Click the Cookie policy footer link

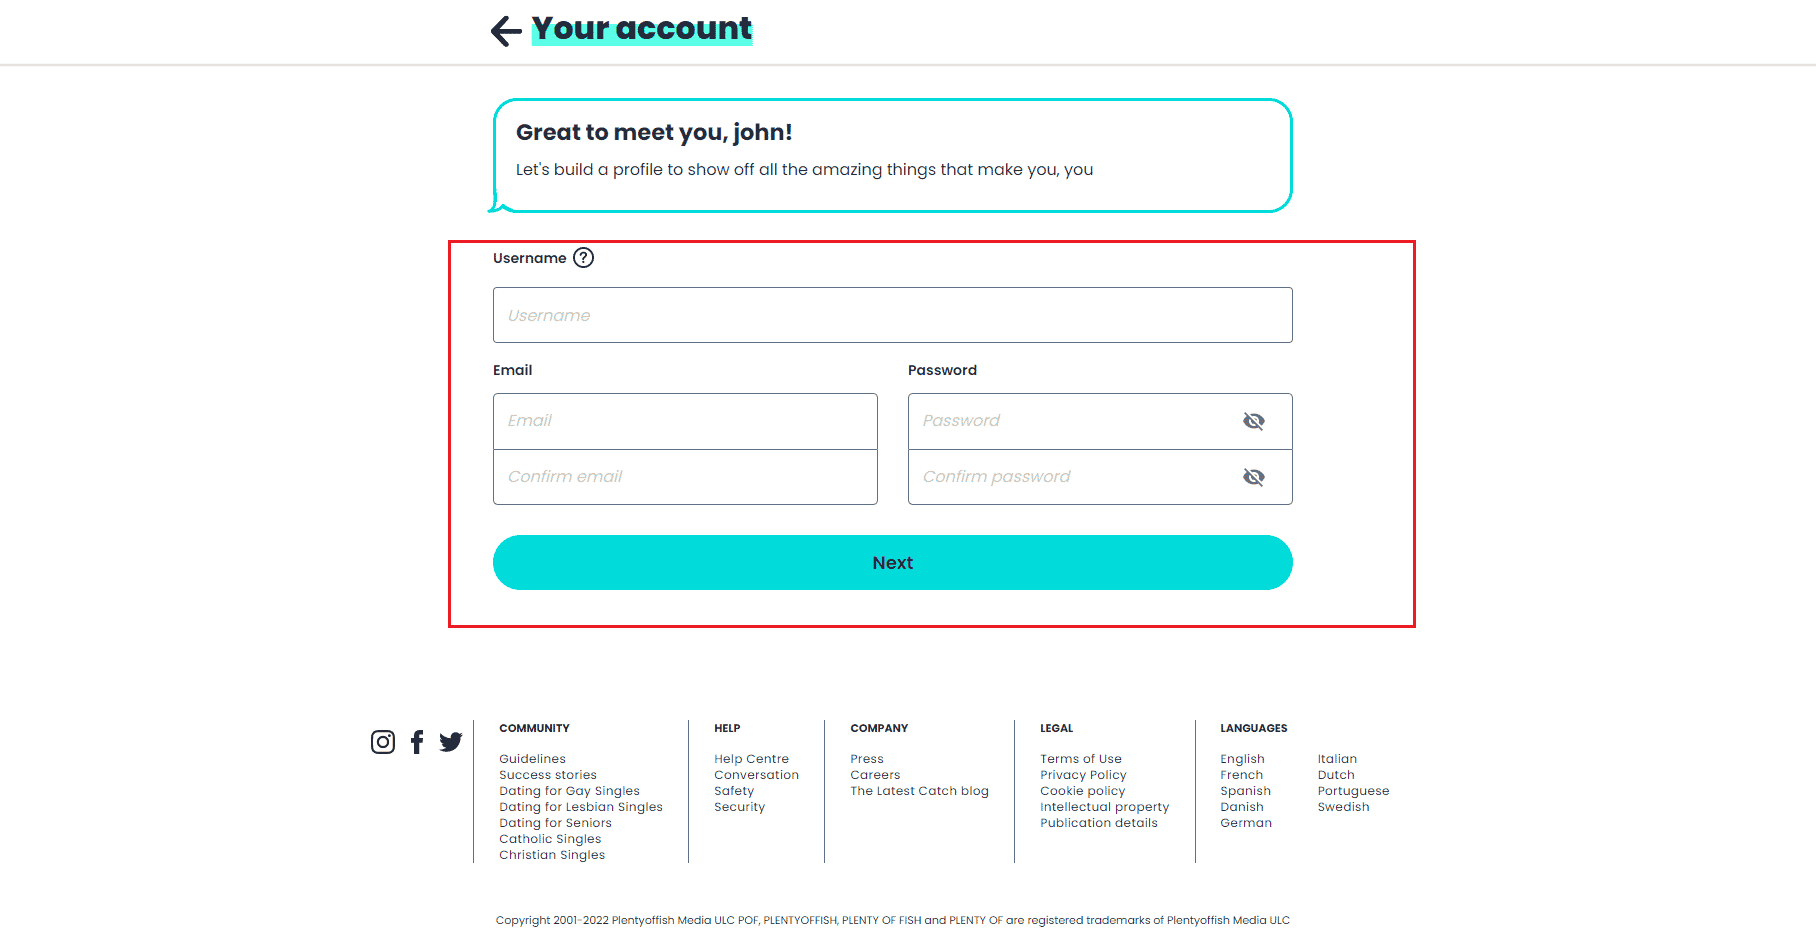click(1082, 791)
